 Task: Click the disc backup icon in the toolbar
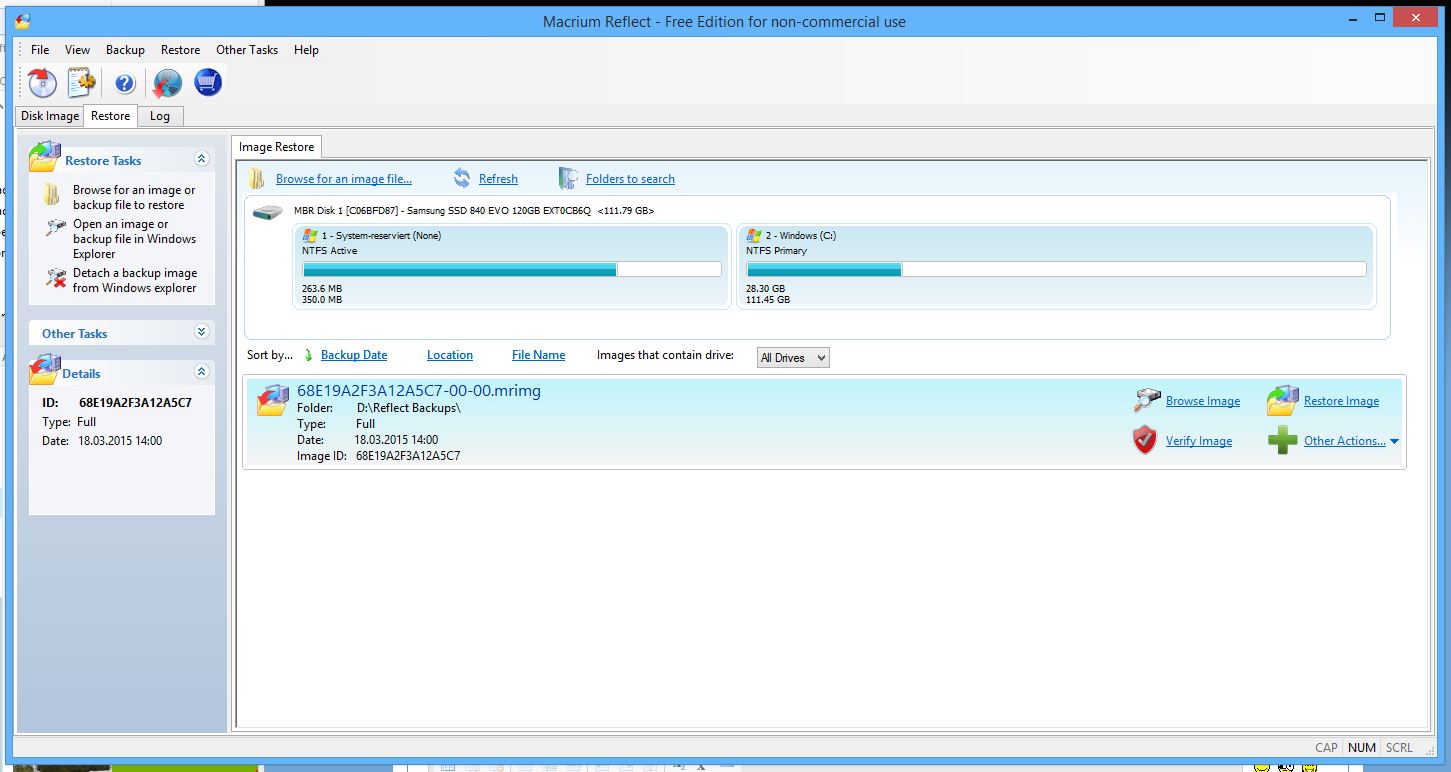tap(41, 82)
